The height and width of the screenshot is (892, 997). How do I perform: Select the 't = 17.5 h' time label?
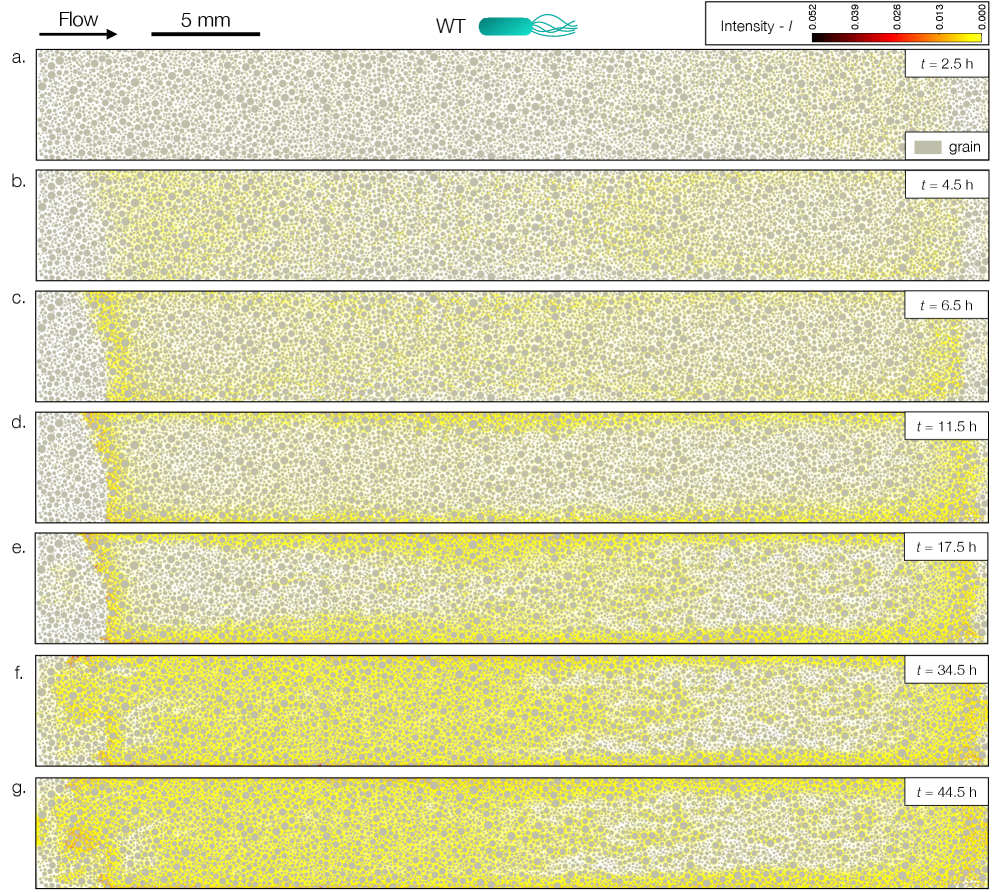[945, 548]
